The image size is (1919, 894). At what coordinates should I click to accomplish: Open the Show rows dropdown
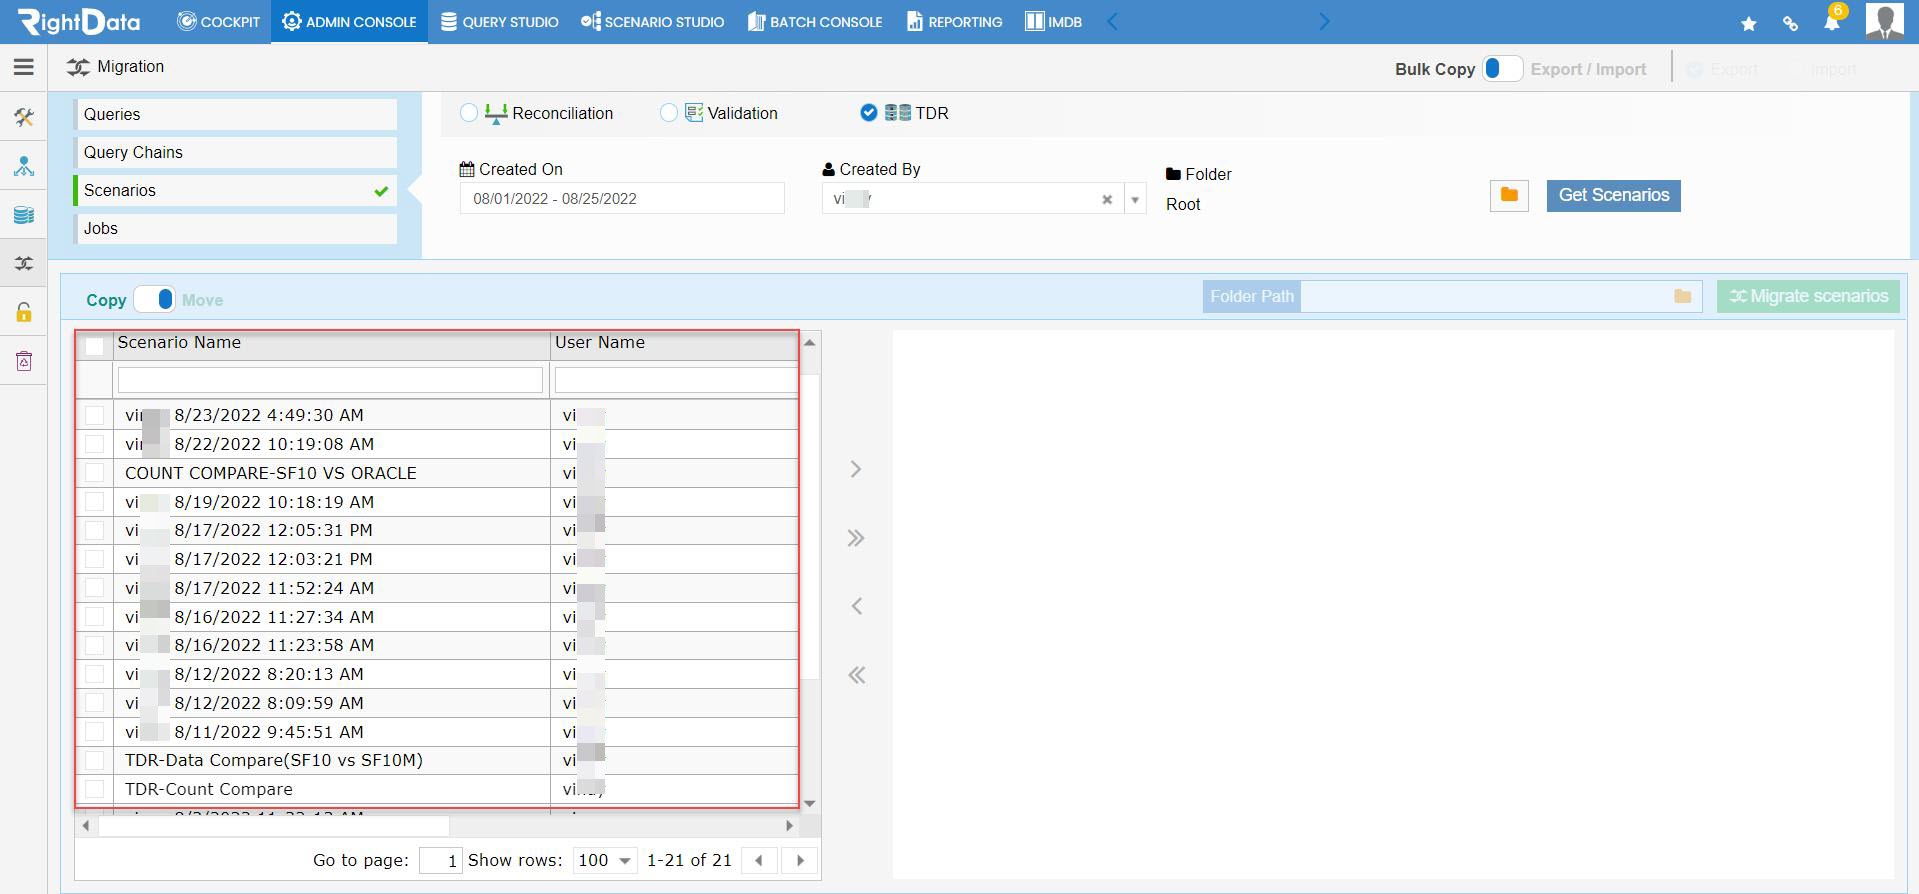click(606, 860)
